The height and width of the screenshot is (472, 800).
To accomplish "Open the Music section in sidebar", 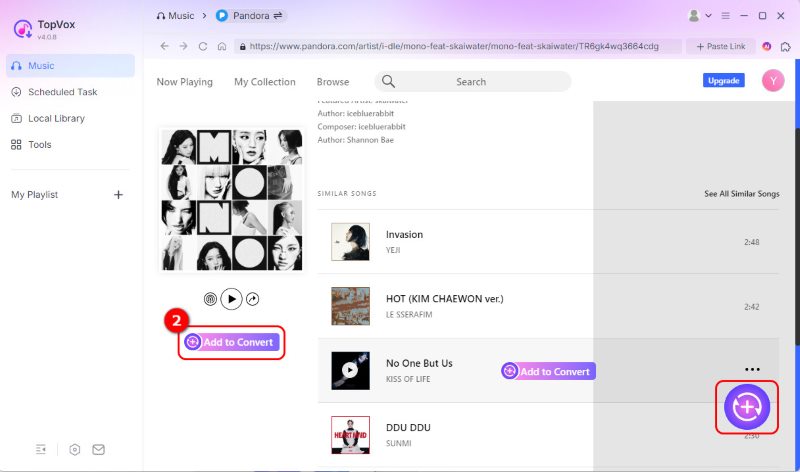I will pos(70,66).
